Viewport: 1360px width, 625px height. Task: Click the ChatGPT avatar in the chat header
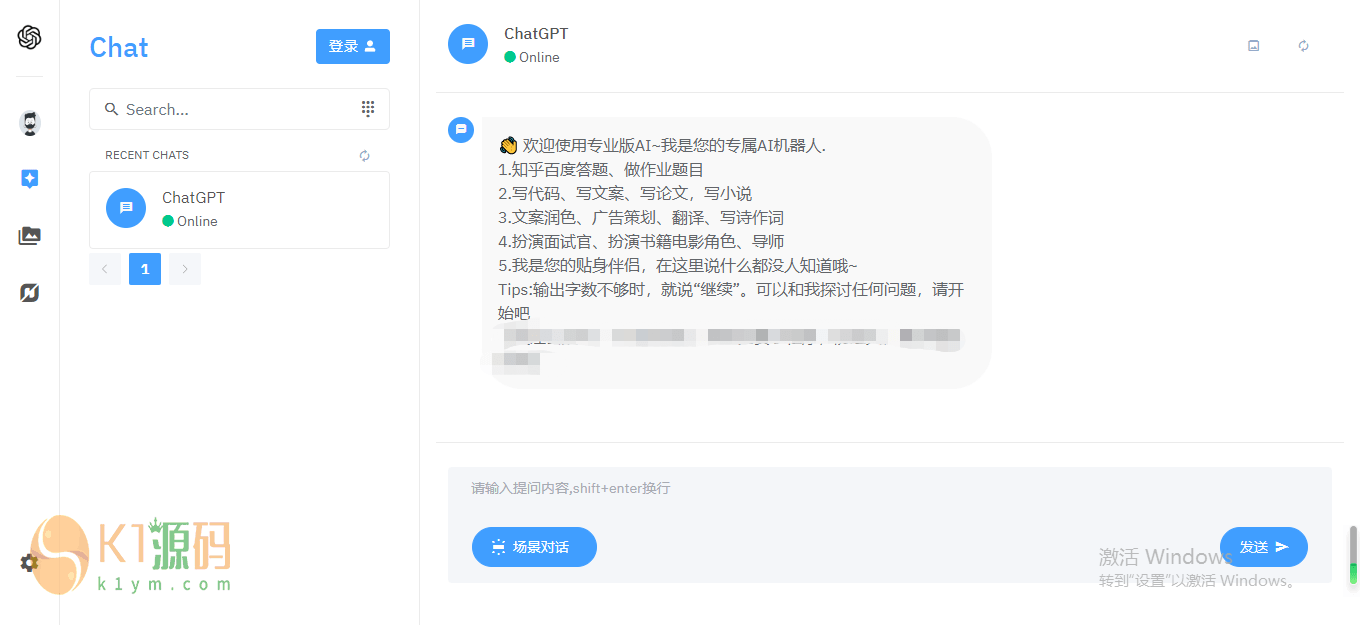[x=468, y=44]
